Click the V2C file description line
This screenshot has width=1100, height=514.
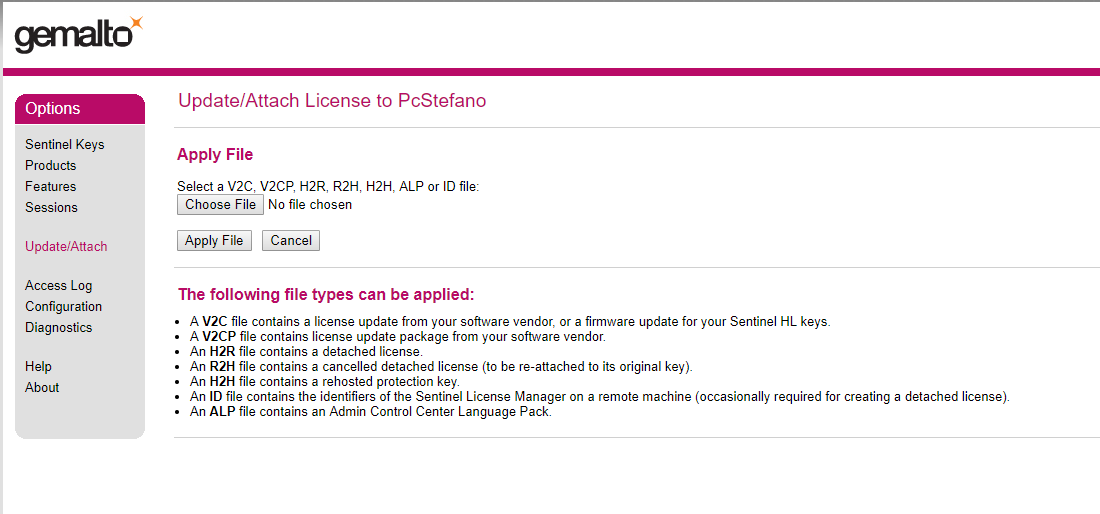510,321
